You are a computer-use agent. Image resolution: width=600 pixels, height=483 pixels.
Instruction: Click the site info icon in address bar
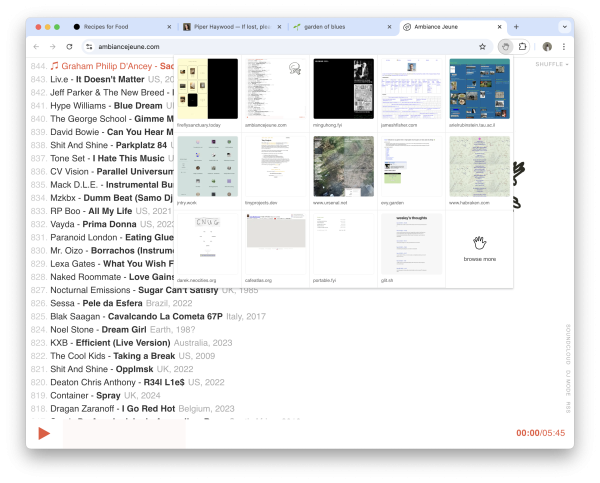[88, 46]
